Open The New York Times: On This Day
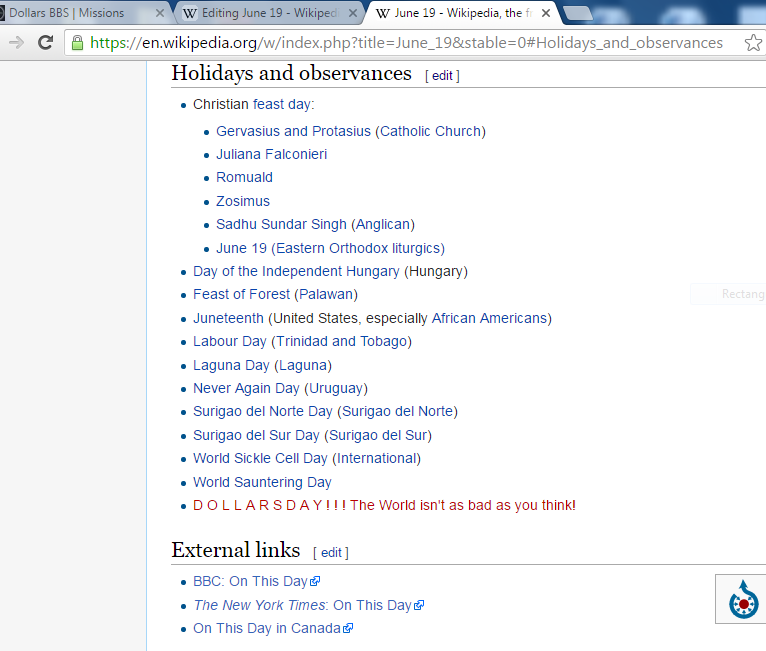Viewport: 766px width, 651px height. click(302, 605)
